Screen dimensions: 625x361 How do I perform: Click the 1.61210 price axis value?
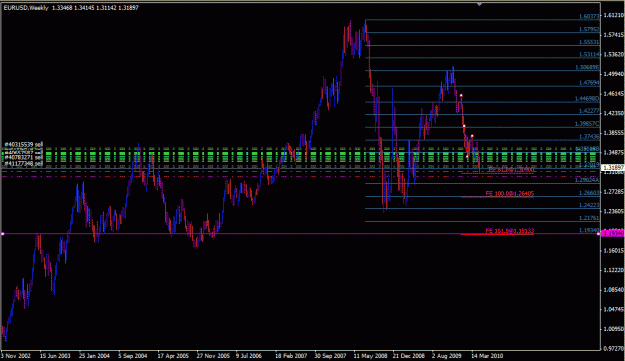[614, 15]
